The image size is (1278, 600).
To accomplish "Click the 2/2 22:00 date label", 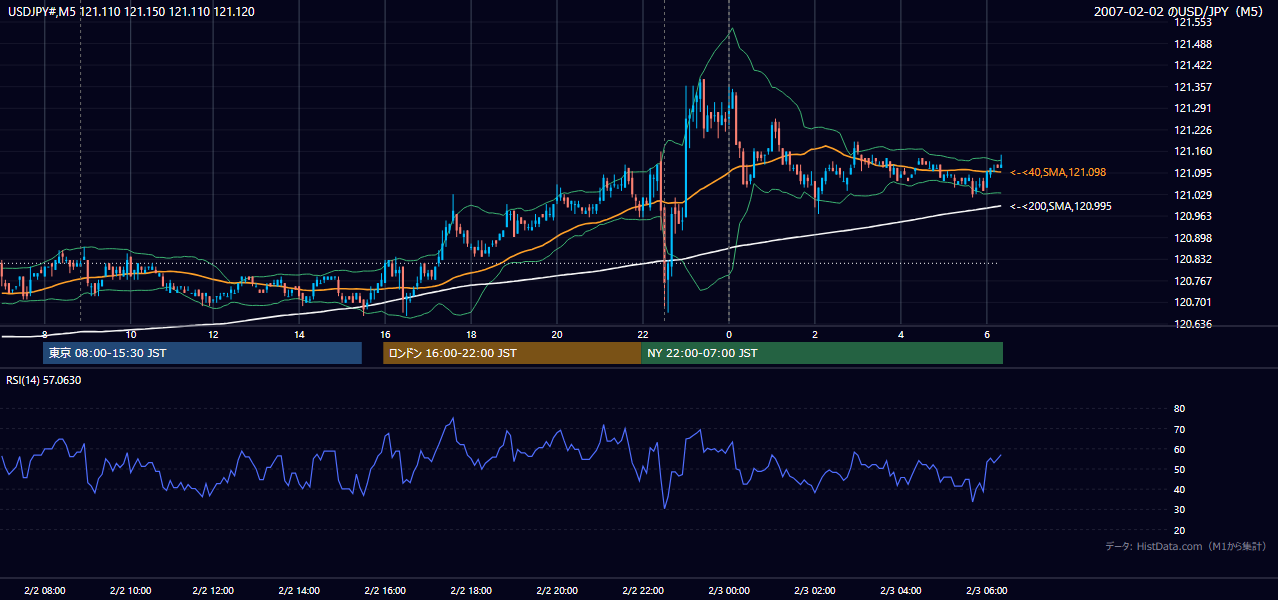I will [644, 590].
